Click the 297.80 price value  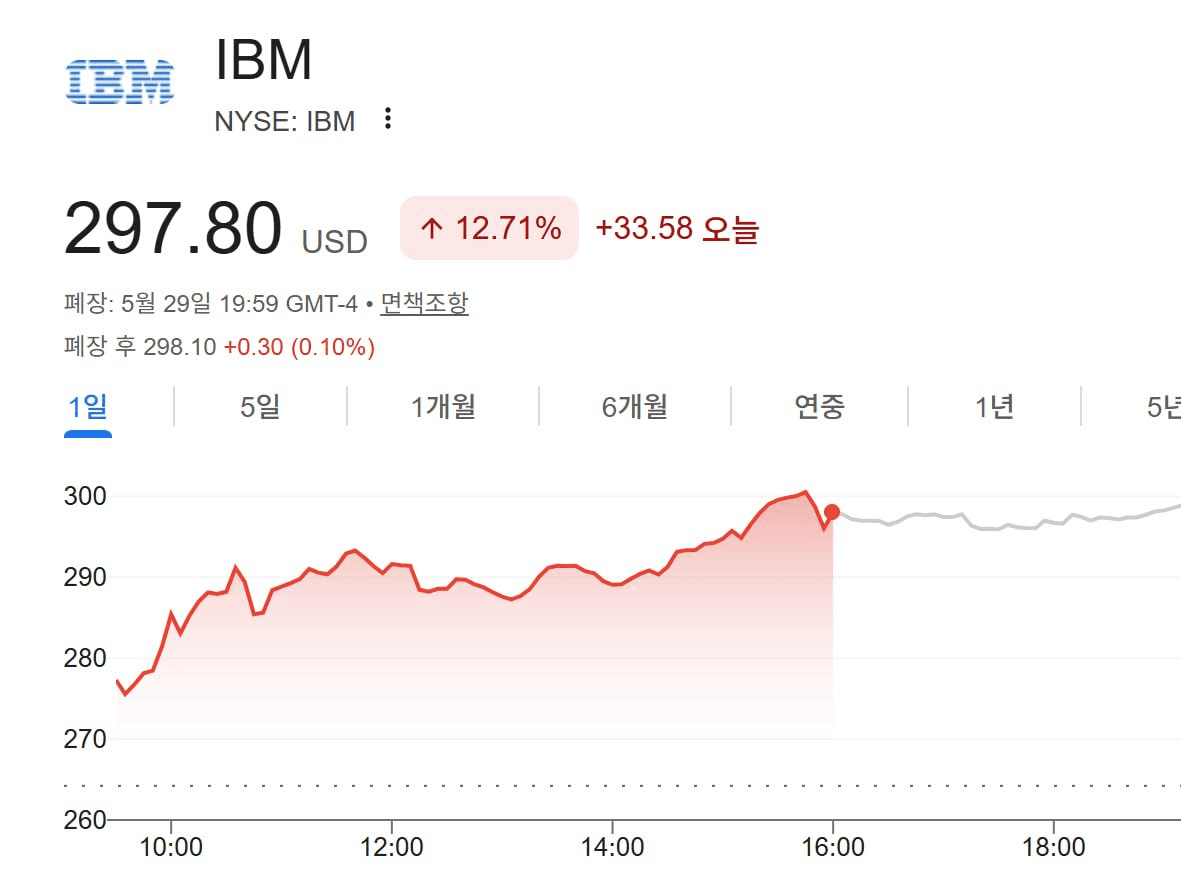[x=173, y=227]
